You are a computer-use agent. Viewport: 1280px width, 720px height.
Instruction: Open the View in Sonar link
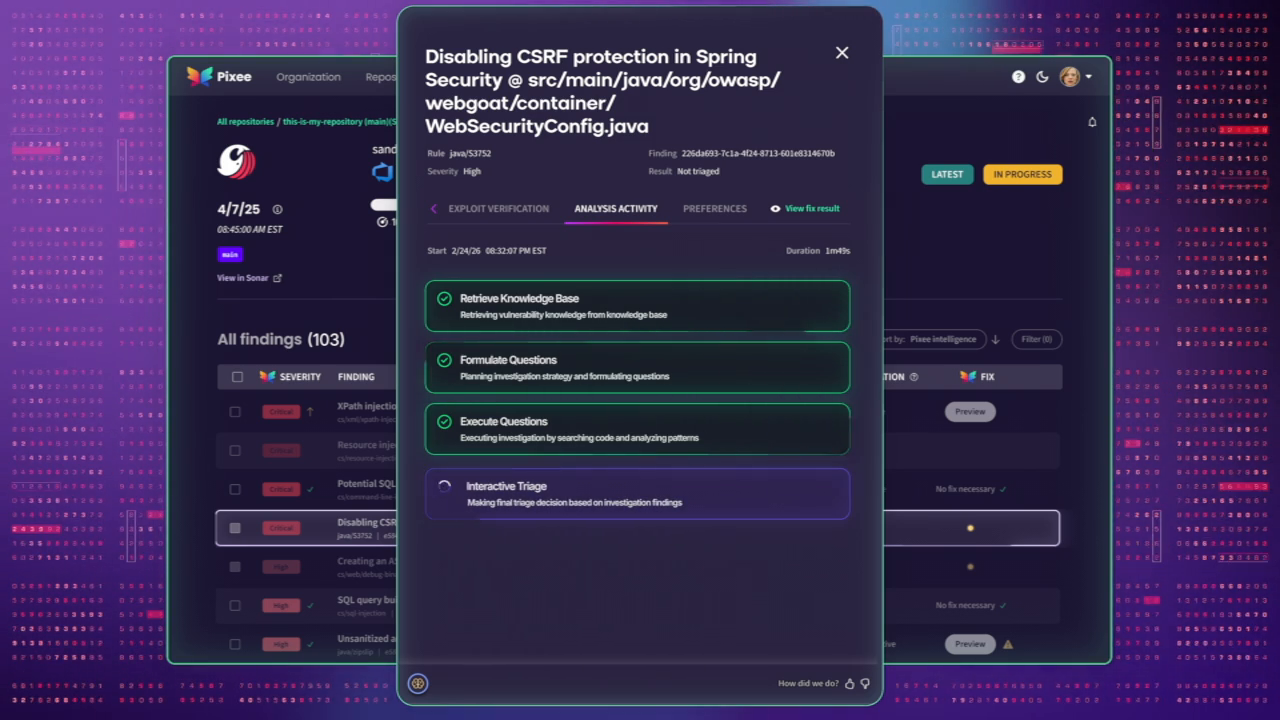click(249, 278)
